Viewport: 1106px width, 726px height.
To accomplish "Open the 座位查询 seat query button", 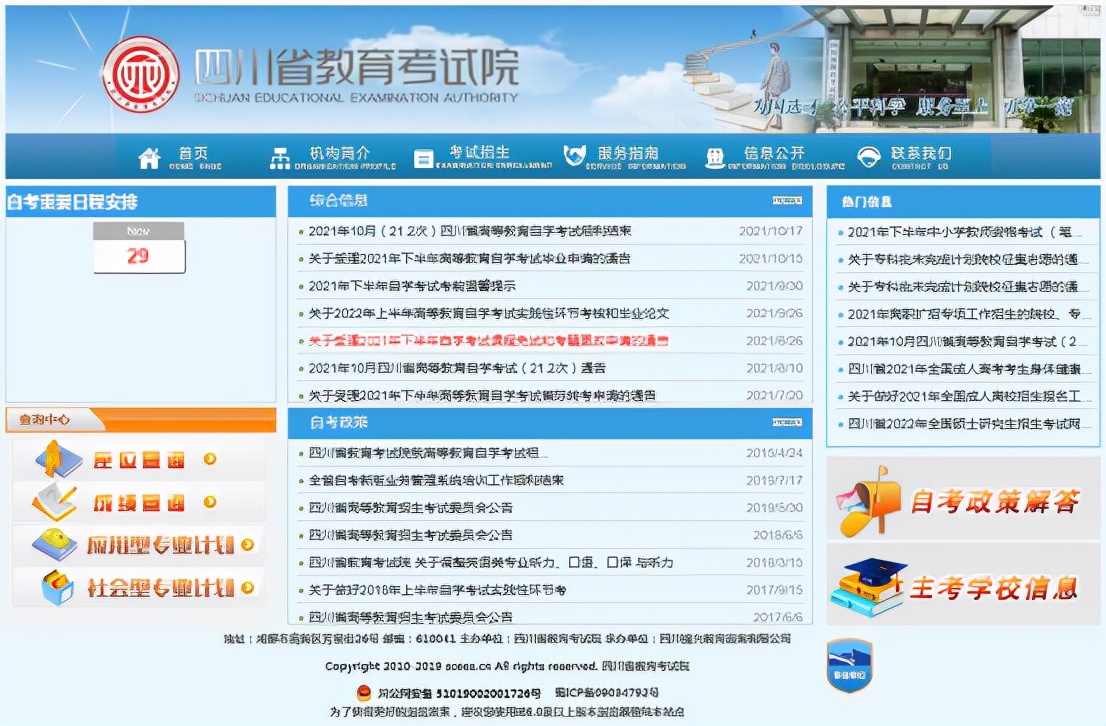I will [138, 459].
